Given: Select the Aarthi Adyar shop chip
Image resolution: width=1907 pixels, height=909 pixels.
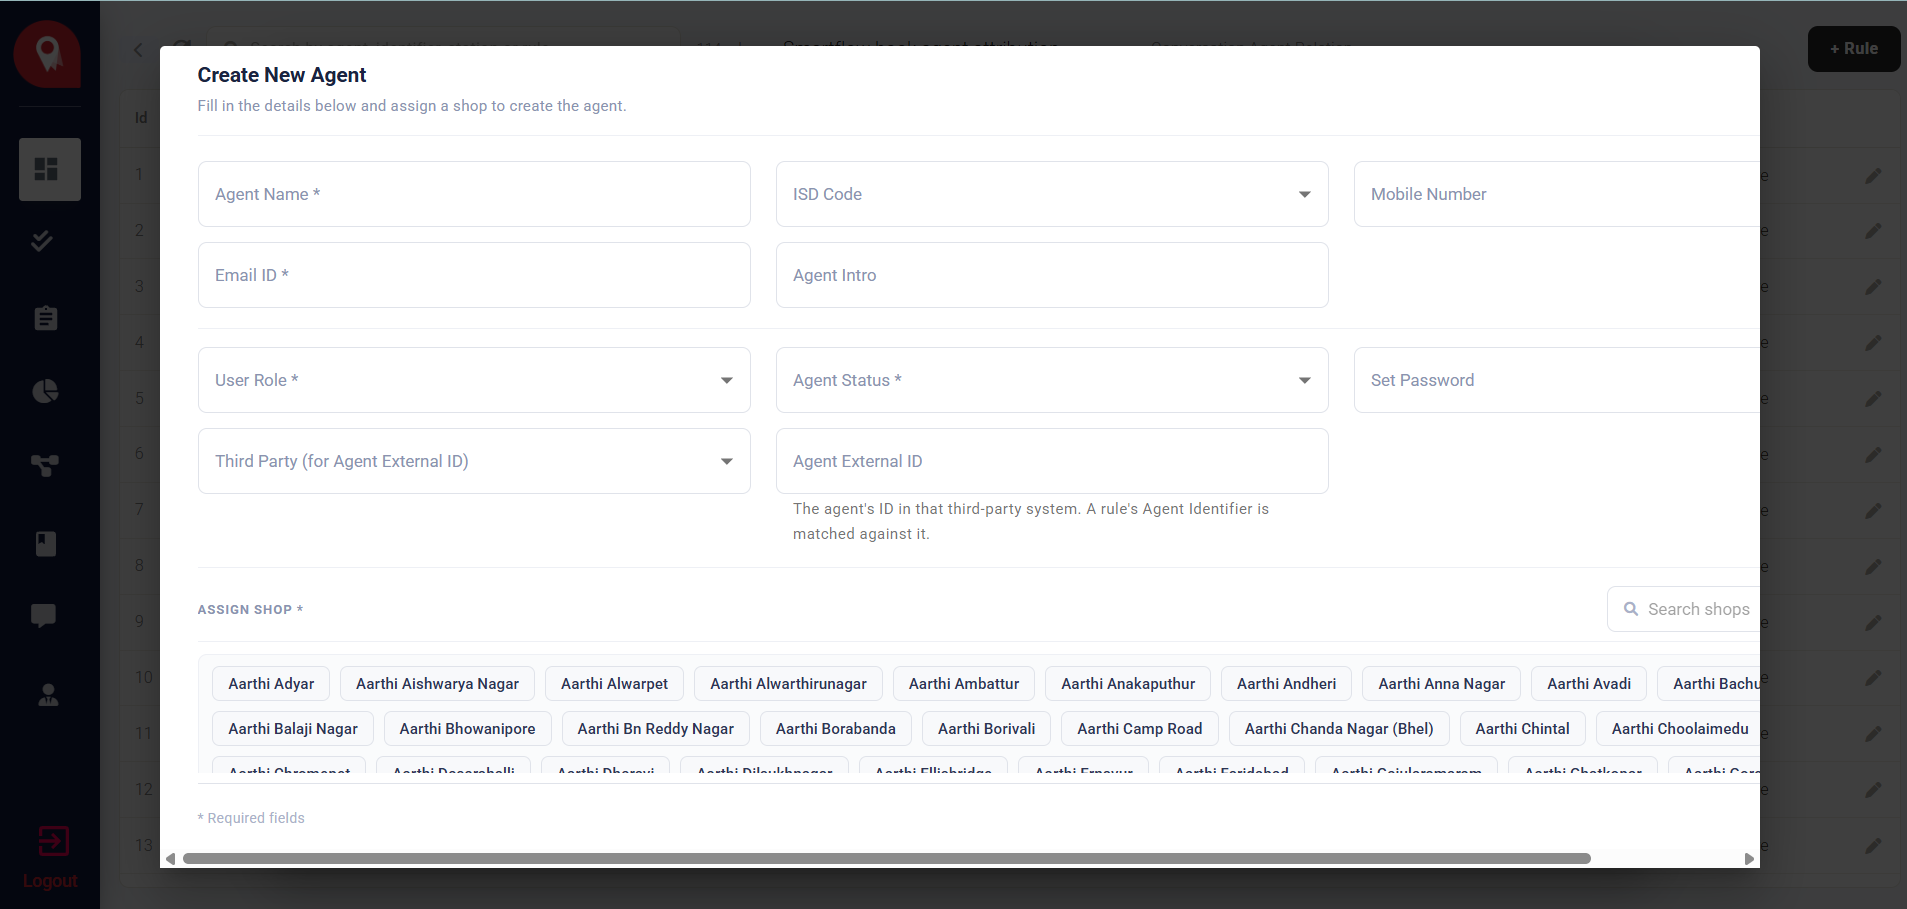Looking at the screenshot, I should pos(271,684).
